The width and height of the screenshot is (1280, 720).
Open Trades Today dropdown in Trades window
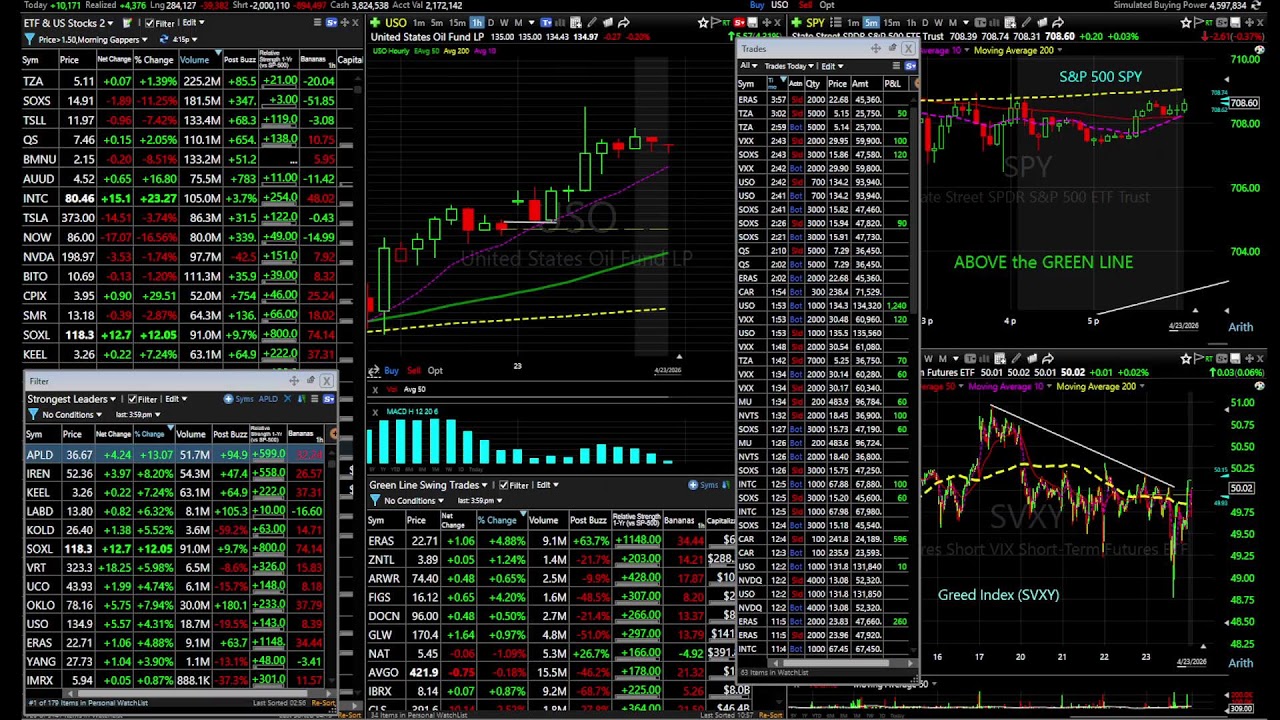[x=789, y=66]
